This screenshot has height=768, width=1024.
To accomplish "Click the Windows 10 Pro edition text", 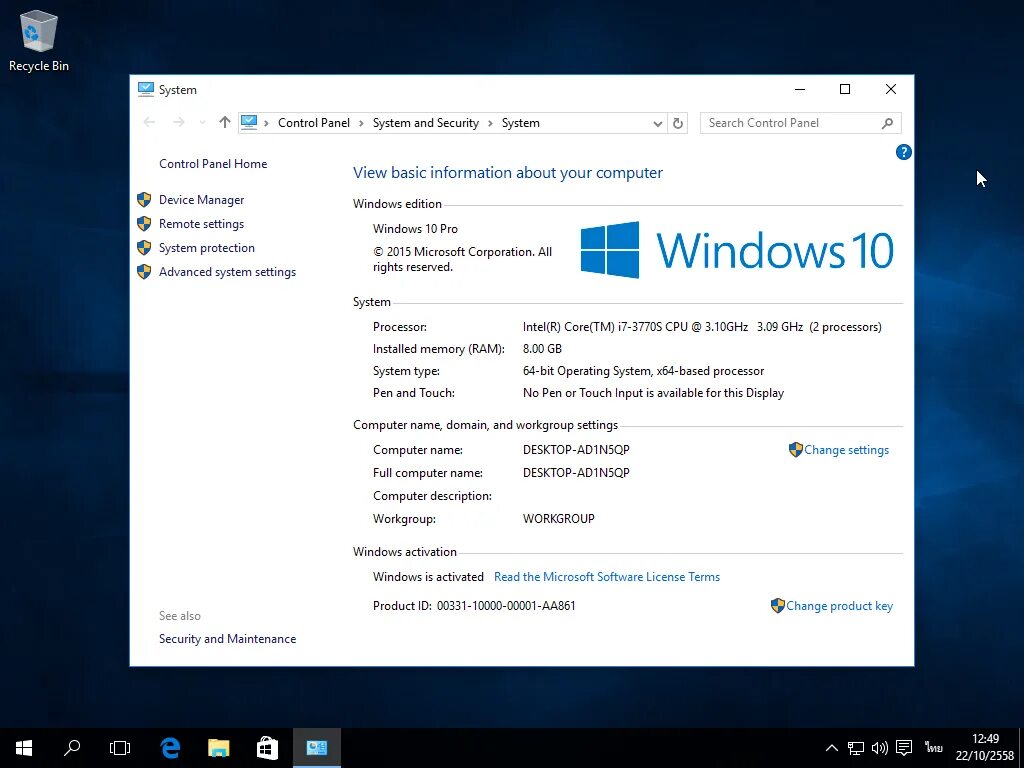I will (415, 229).
